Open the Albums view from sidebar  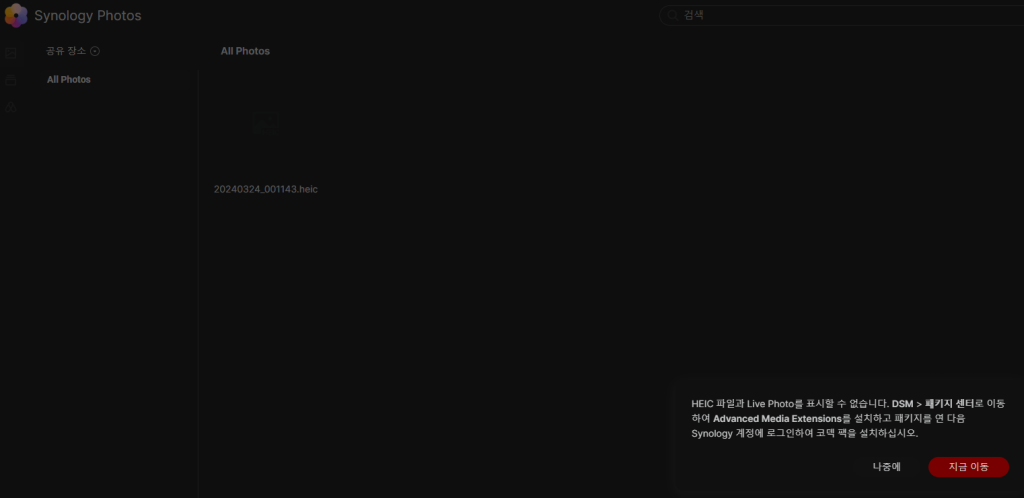tap(11, 80)
